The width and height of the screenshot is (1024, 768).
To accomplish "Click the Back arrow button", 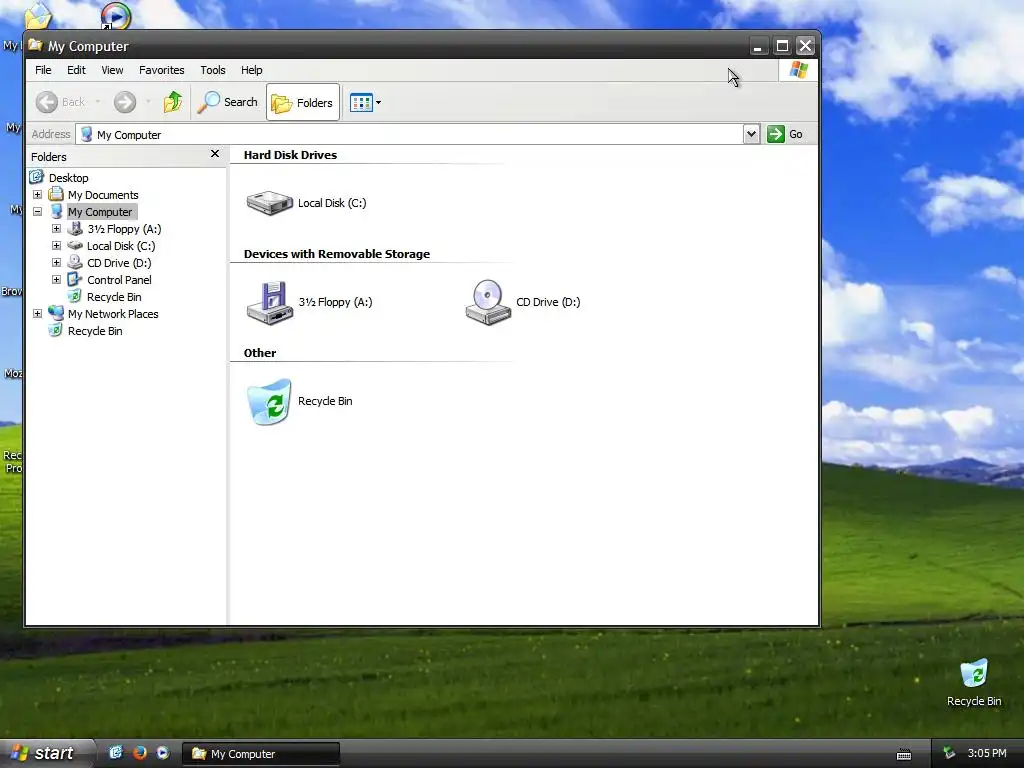I will coord(60,102).
